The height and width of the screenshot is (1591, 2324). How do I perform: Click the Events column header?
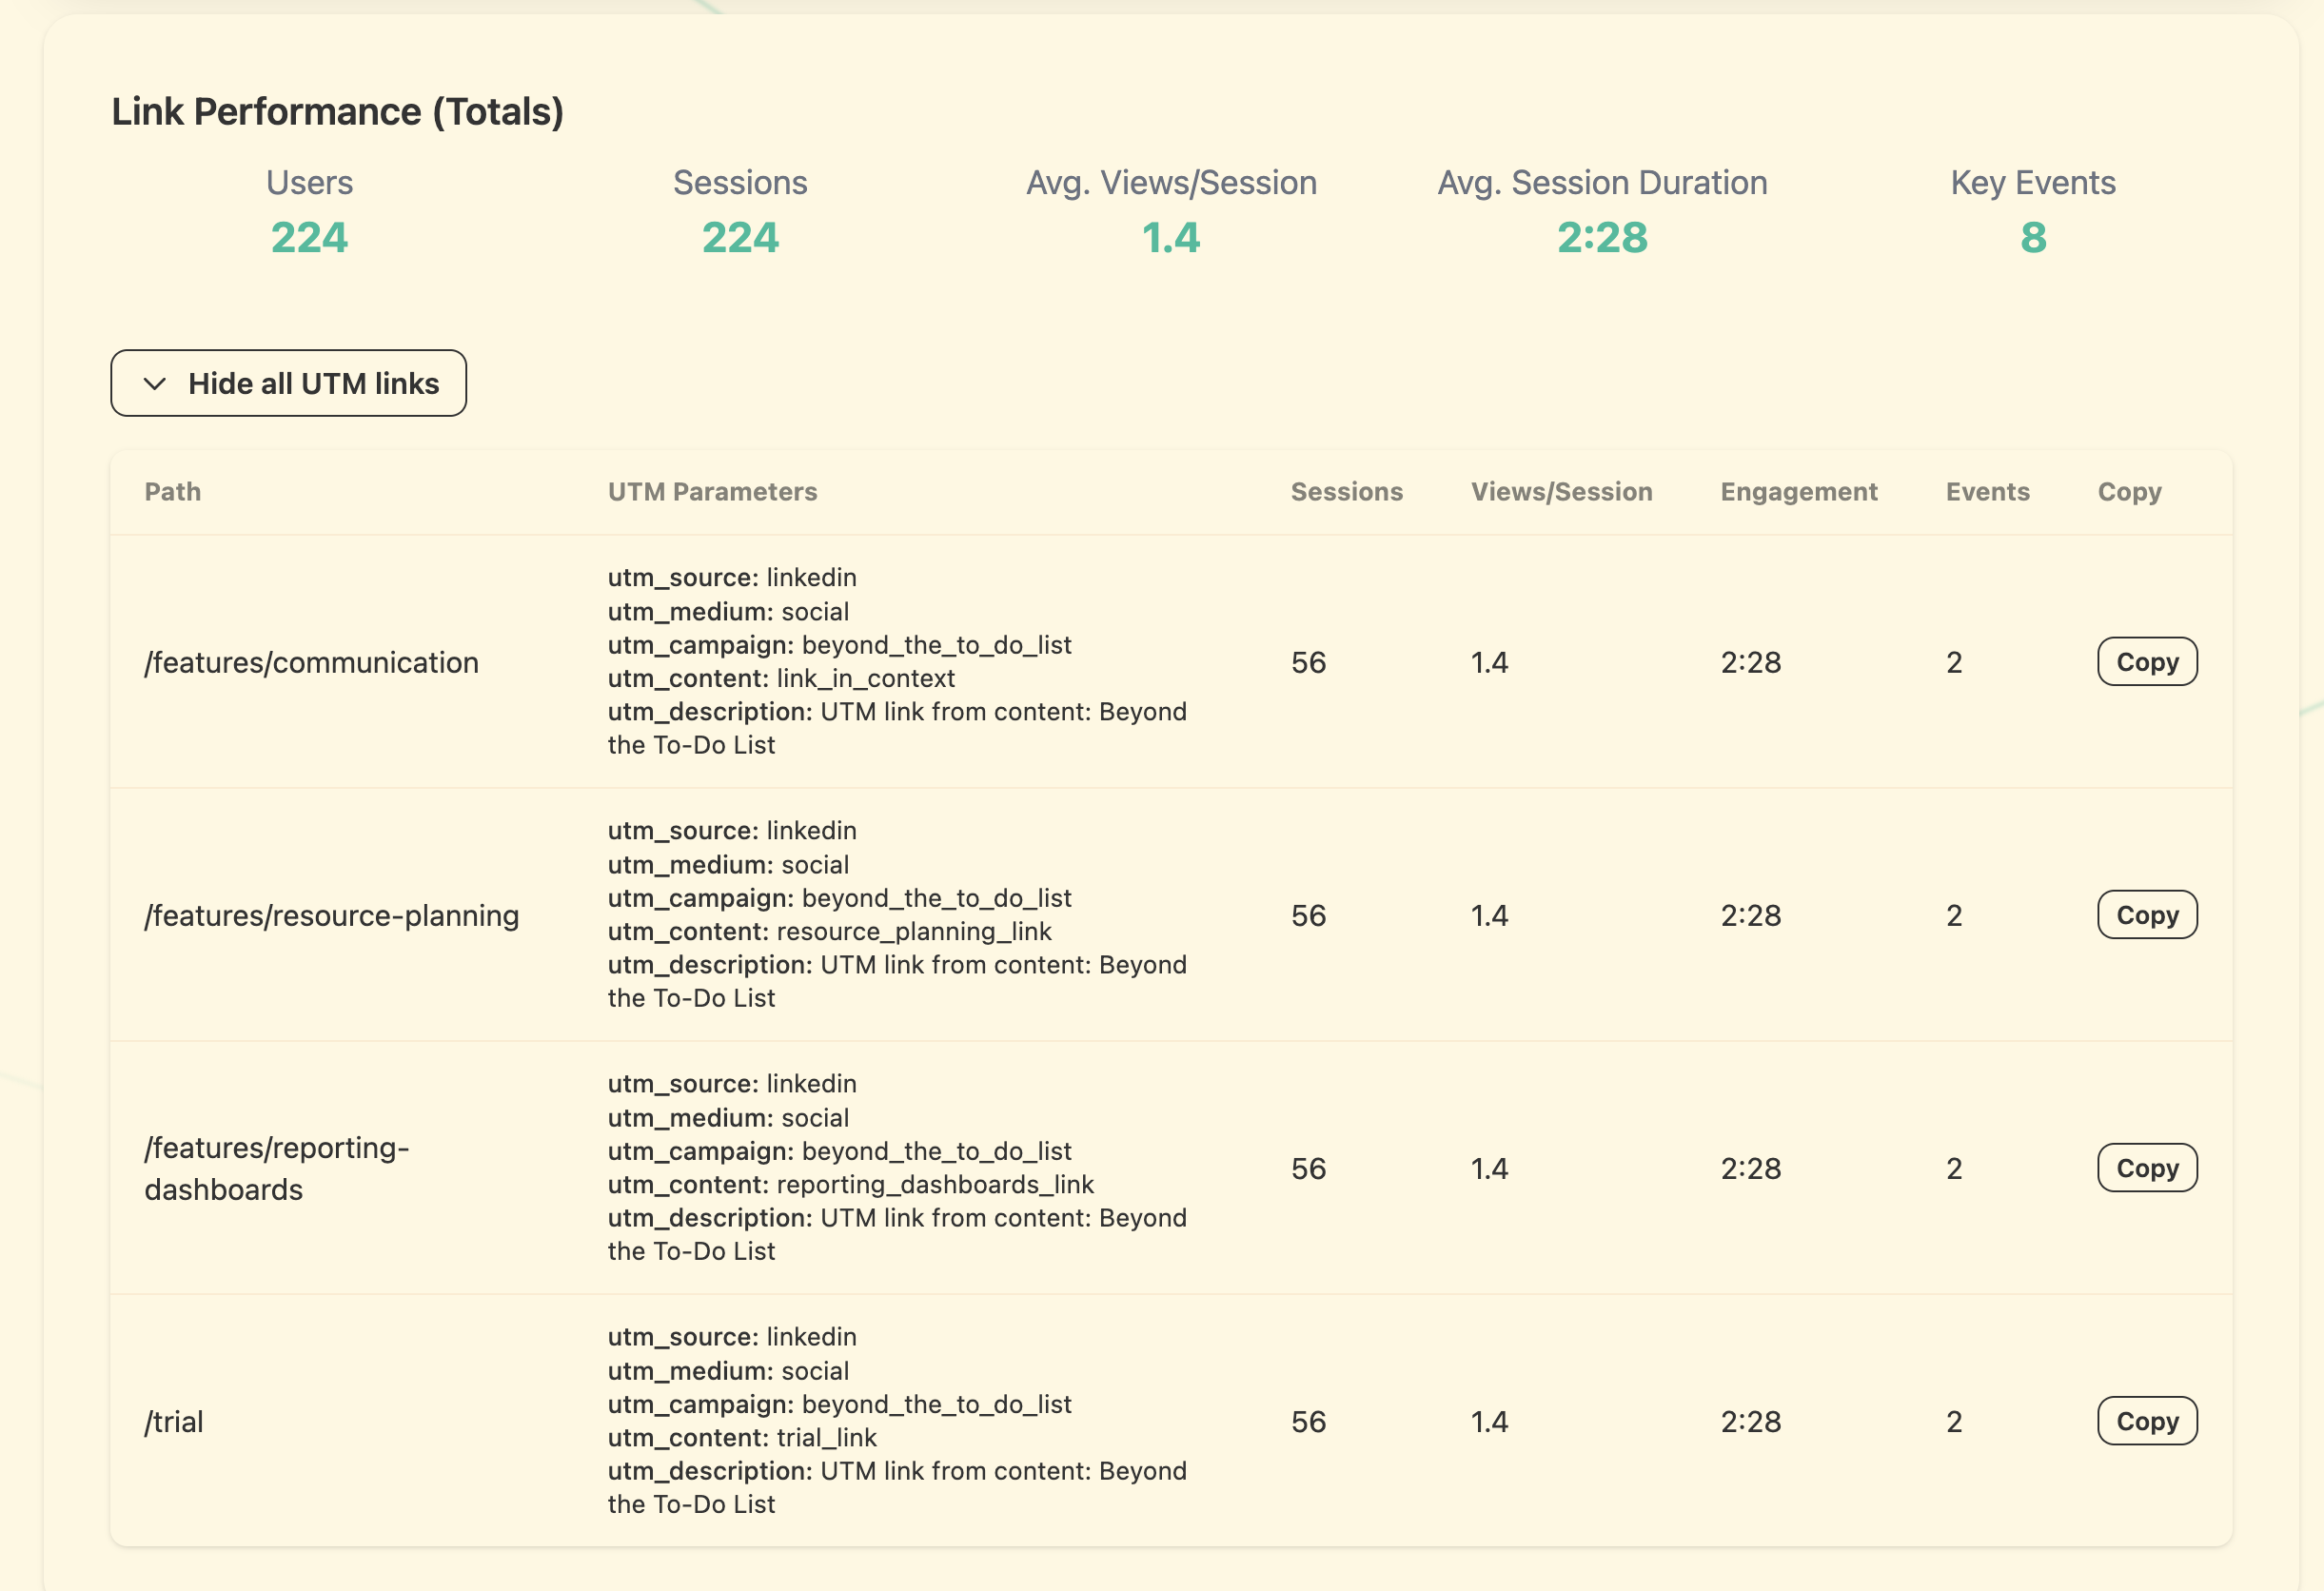(1987, 492)
